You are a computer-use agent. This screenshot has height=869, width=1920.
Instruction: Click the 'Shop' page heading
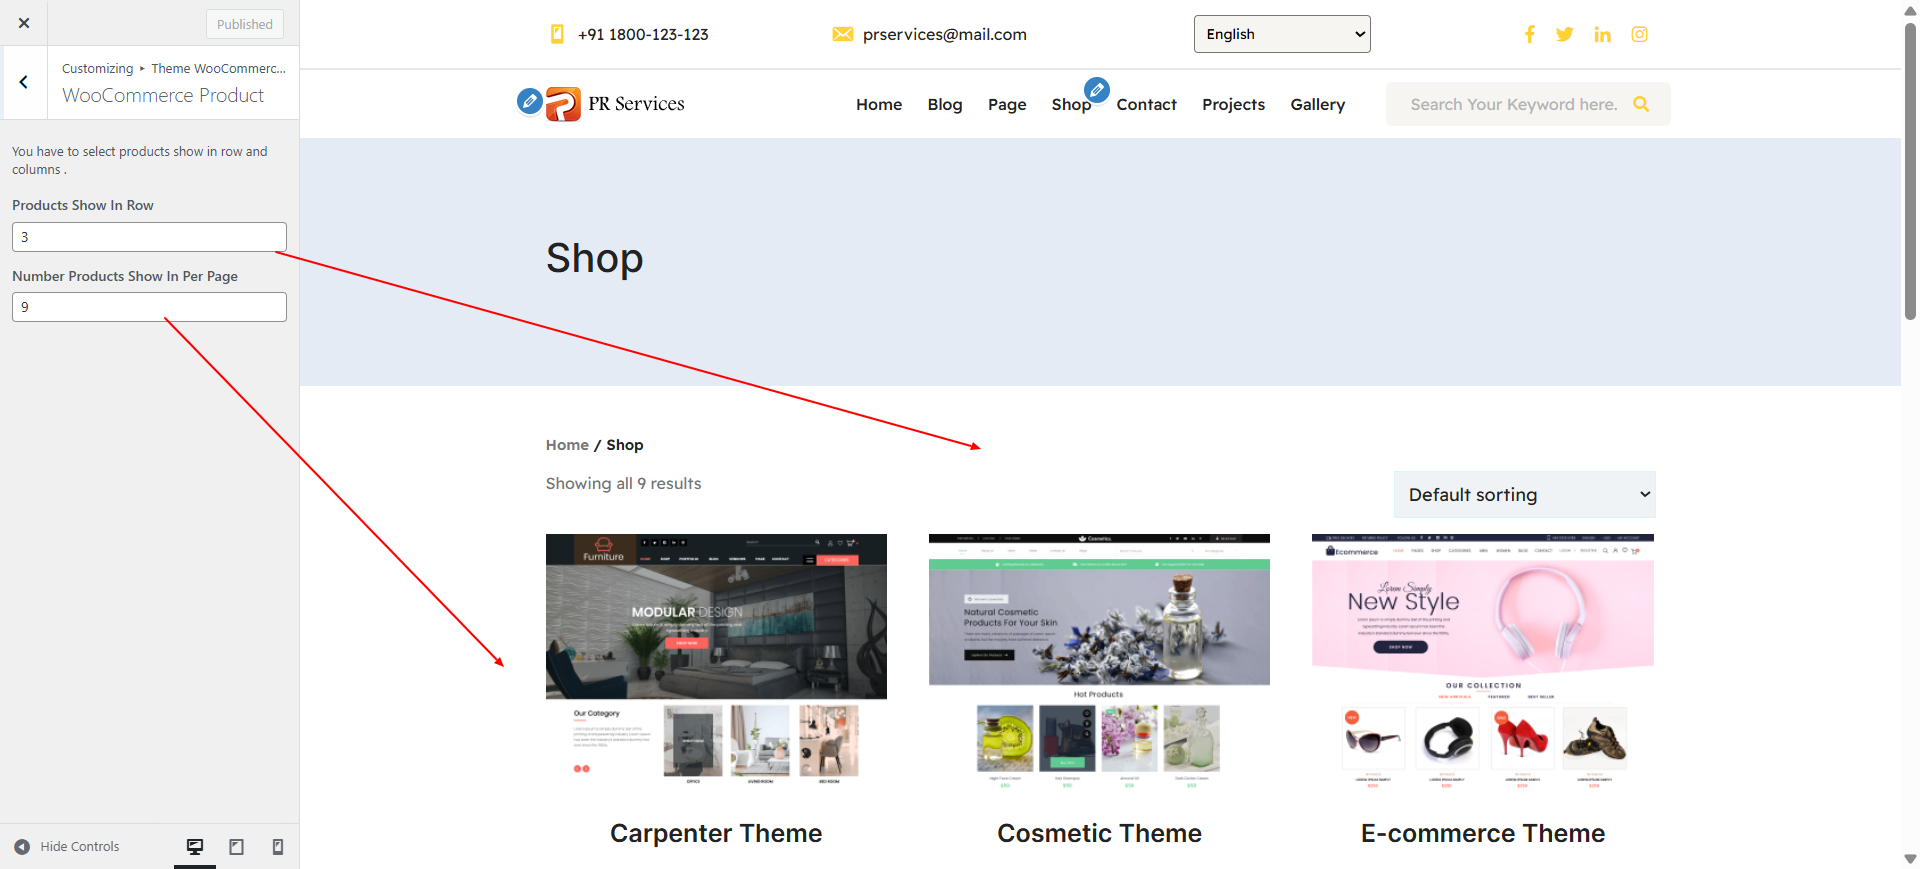(595, 258)
